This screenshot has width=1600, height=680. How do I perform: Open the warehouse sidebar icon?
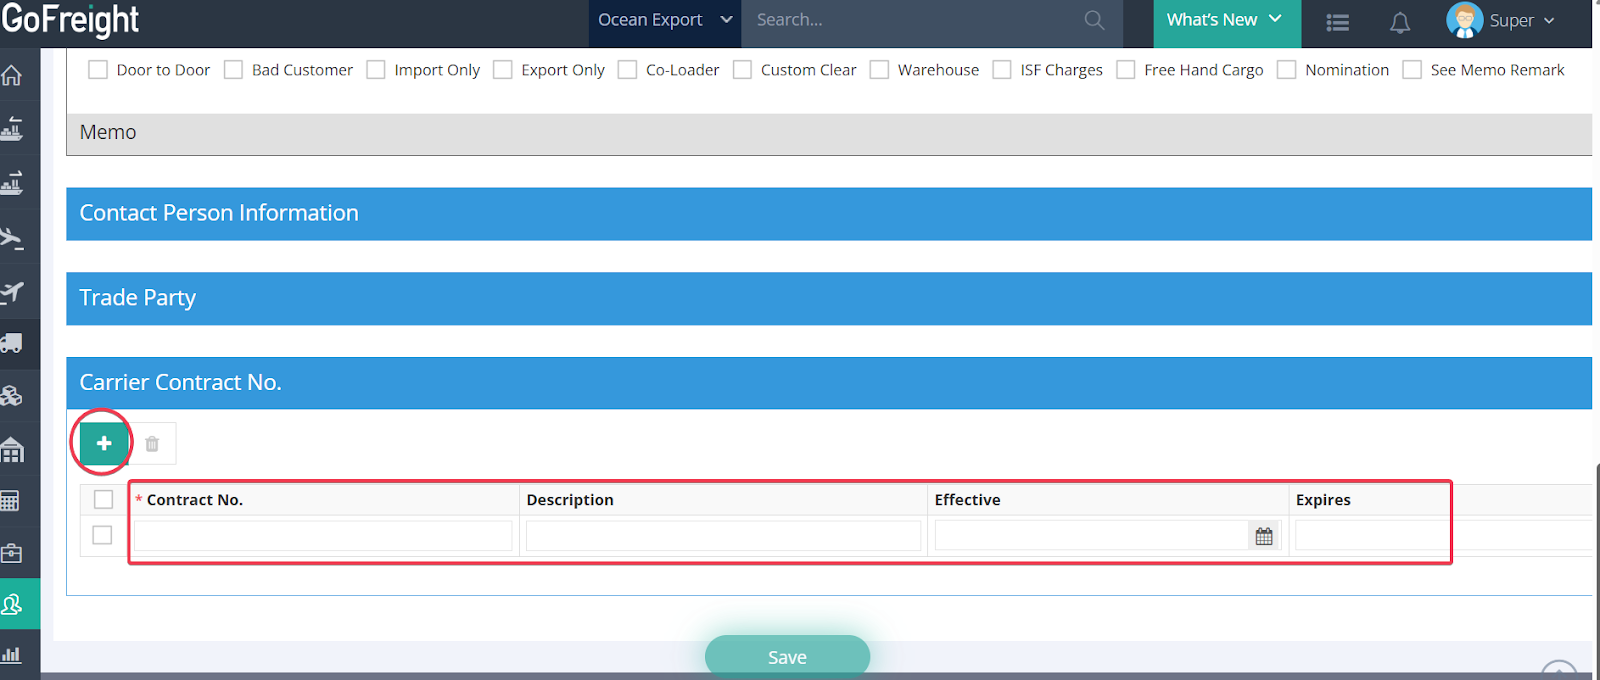click(x=12, y=450)
